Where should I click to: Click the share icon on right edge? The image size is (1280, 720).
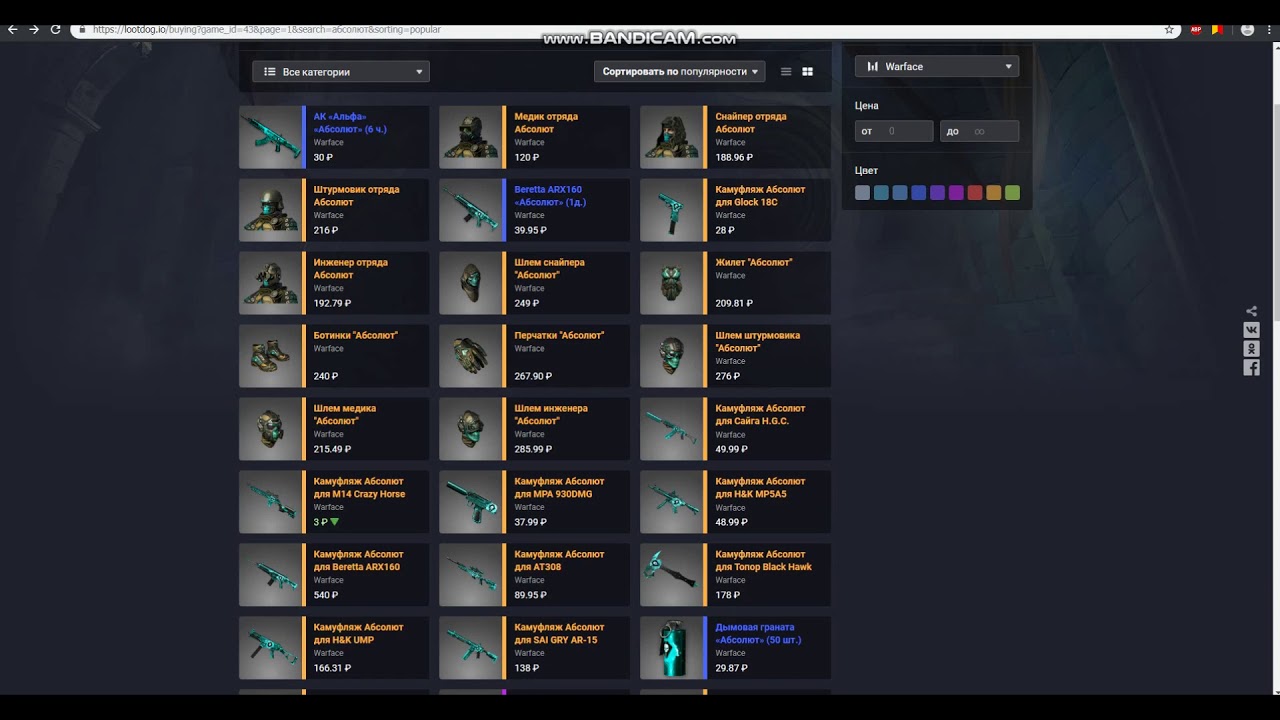[x=1251, y=311]
